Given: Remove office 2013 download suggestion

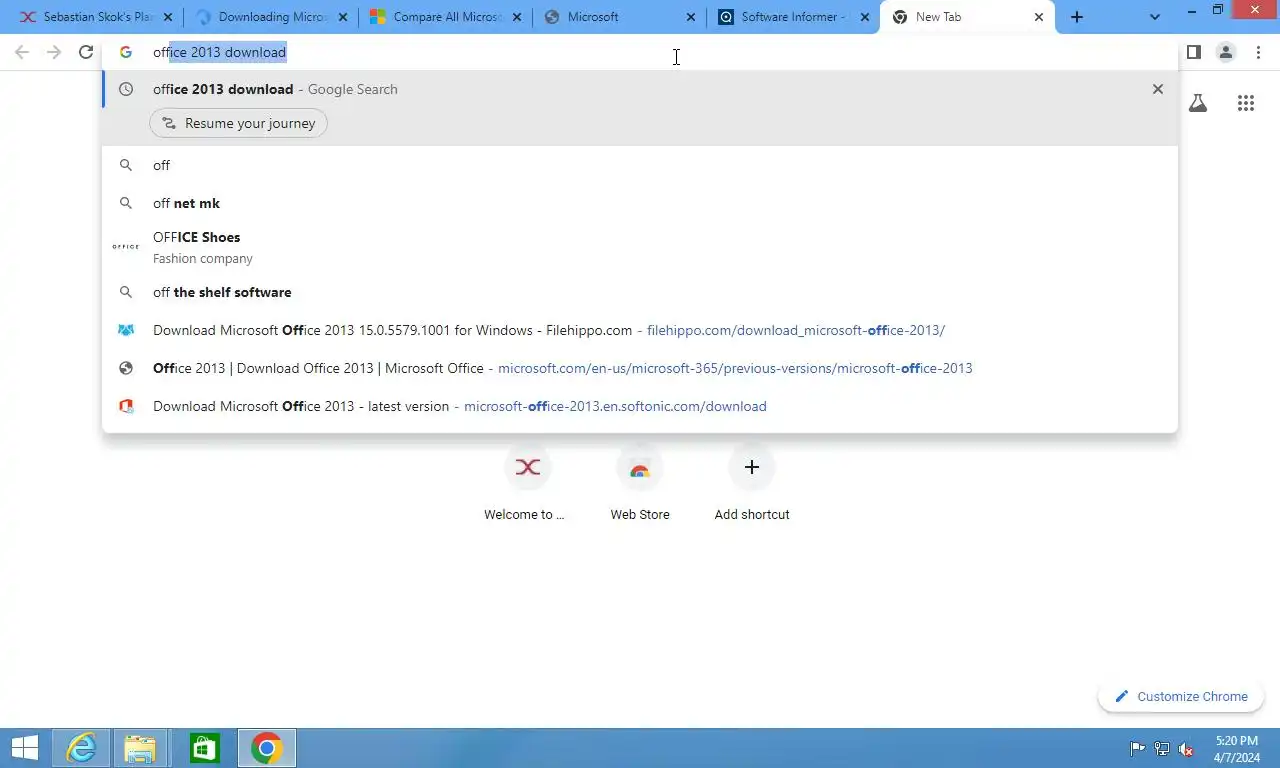Looking at the screenshot, I should click(x=1157, y=89).
